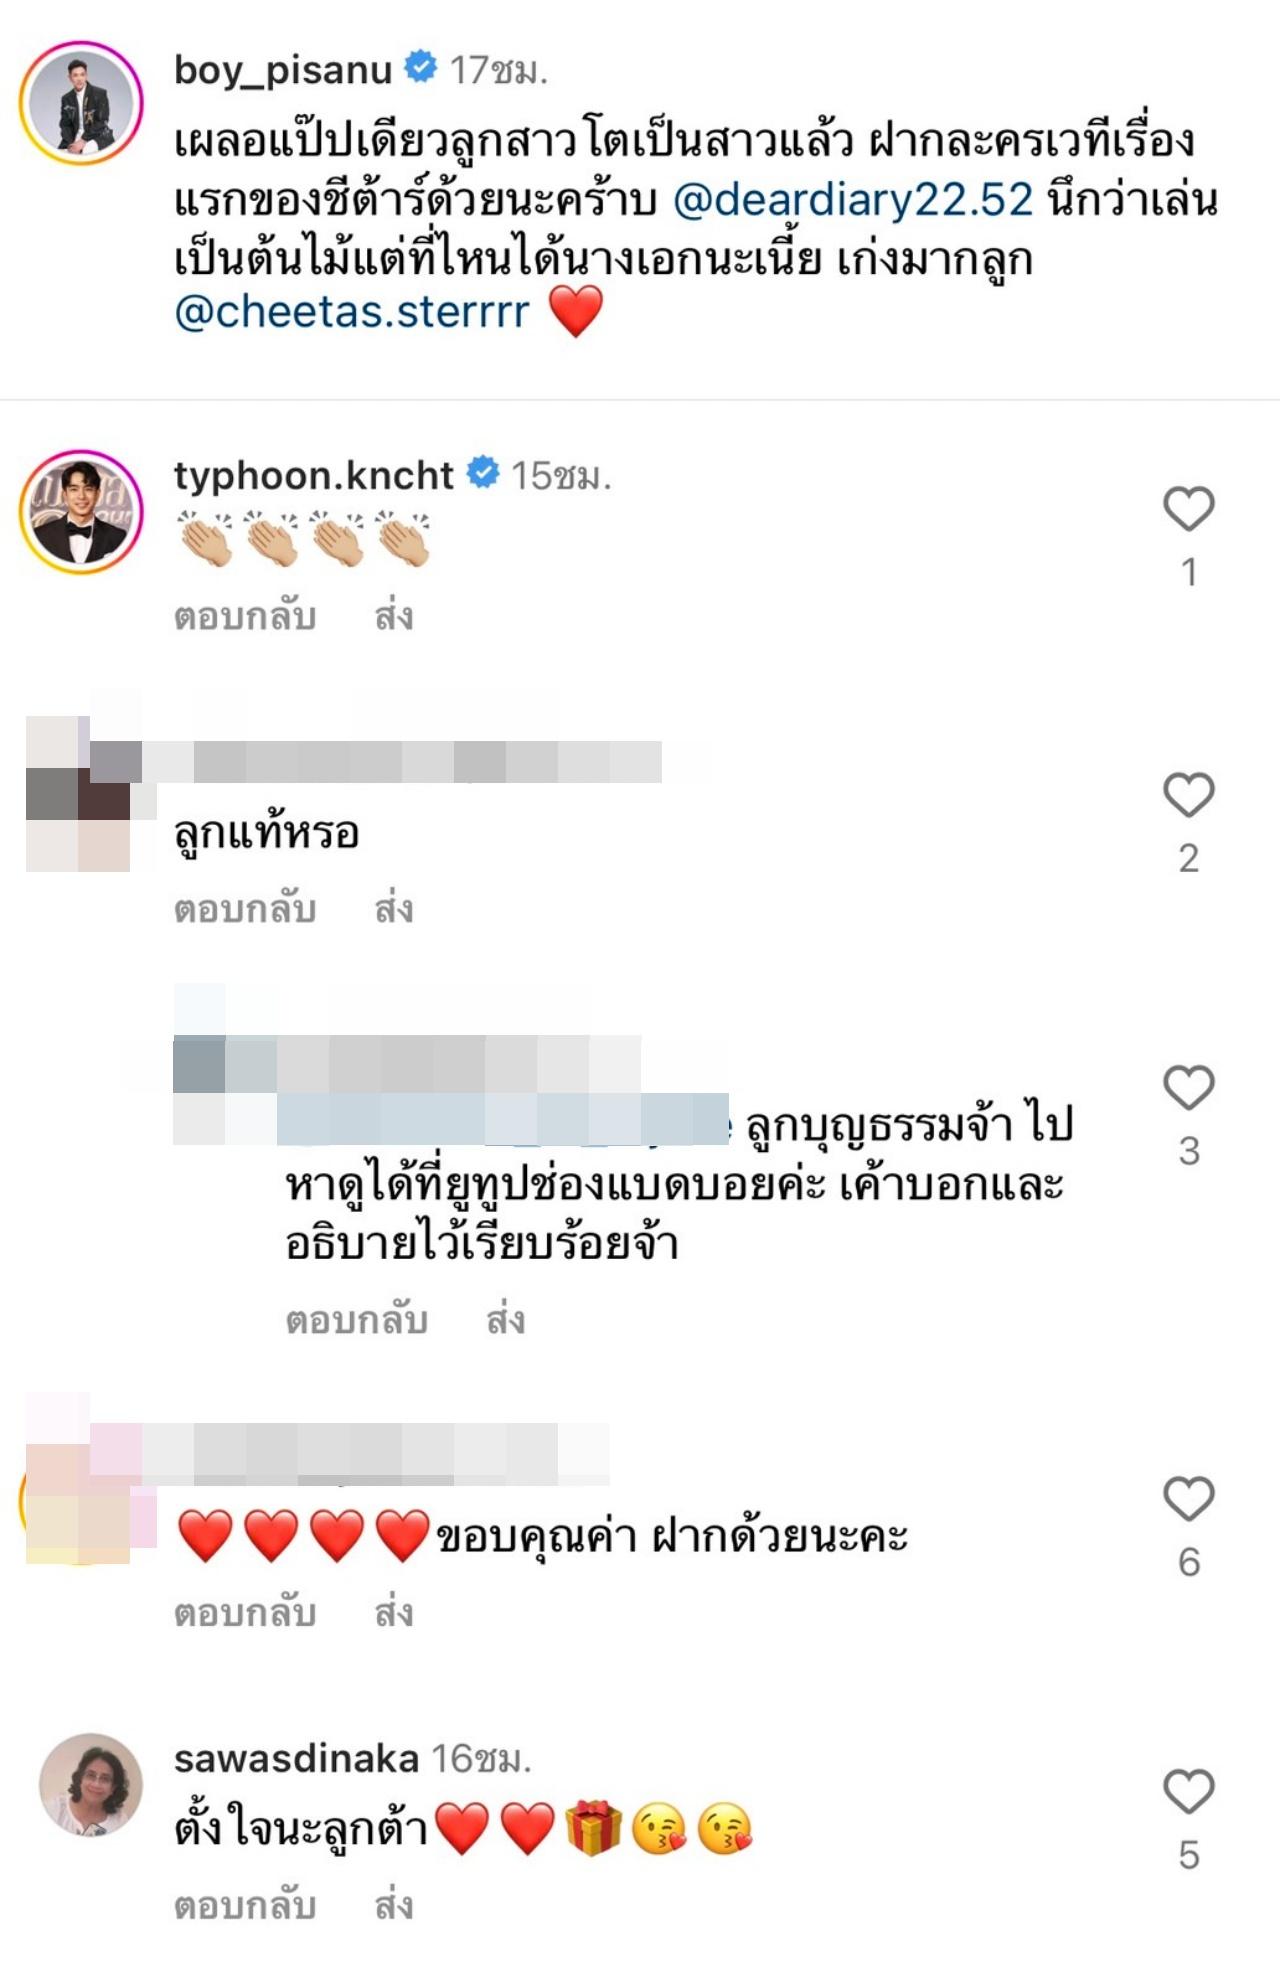Reply to typhoon.kncht's comment
Image resolution: width=1280 pixels, height=1967 pixels.
[x=245, y=616]
